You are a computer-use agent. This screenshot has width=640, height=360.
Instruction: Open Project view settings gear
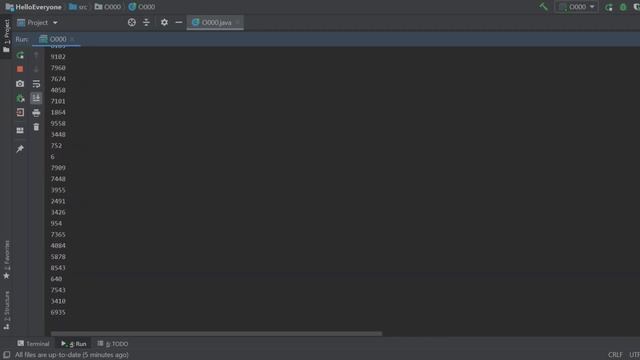pyautogui.click(x=164, y=22)
